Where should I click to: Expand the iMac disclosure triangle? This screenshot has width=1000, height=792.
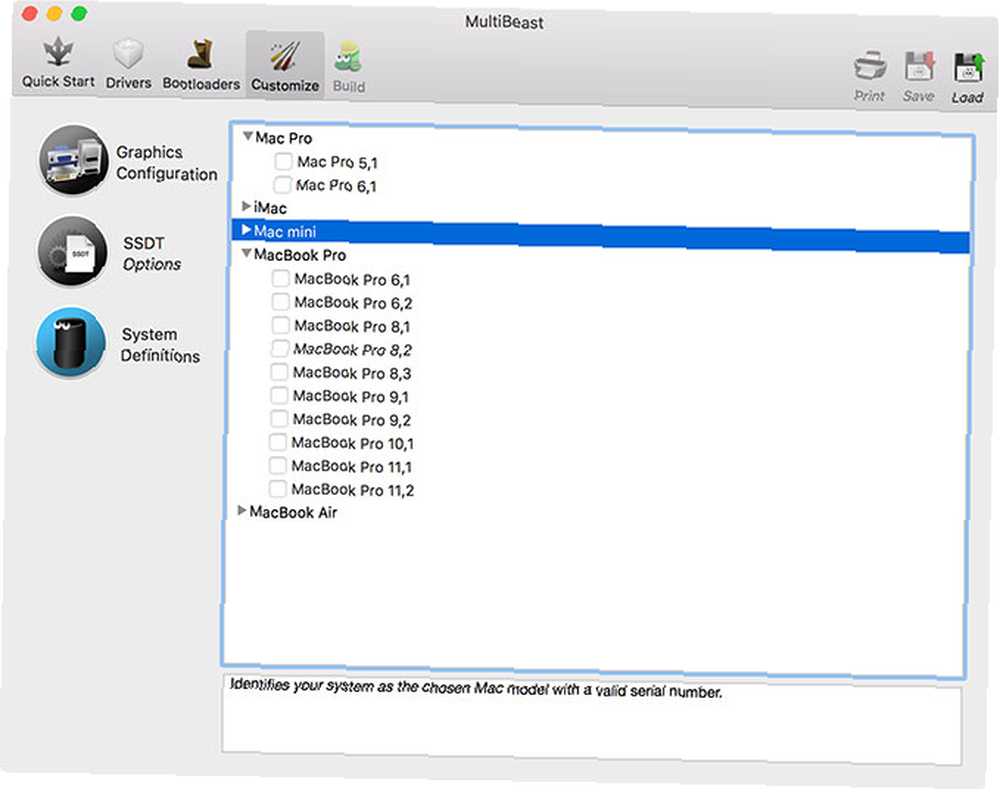(246, 206)
